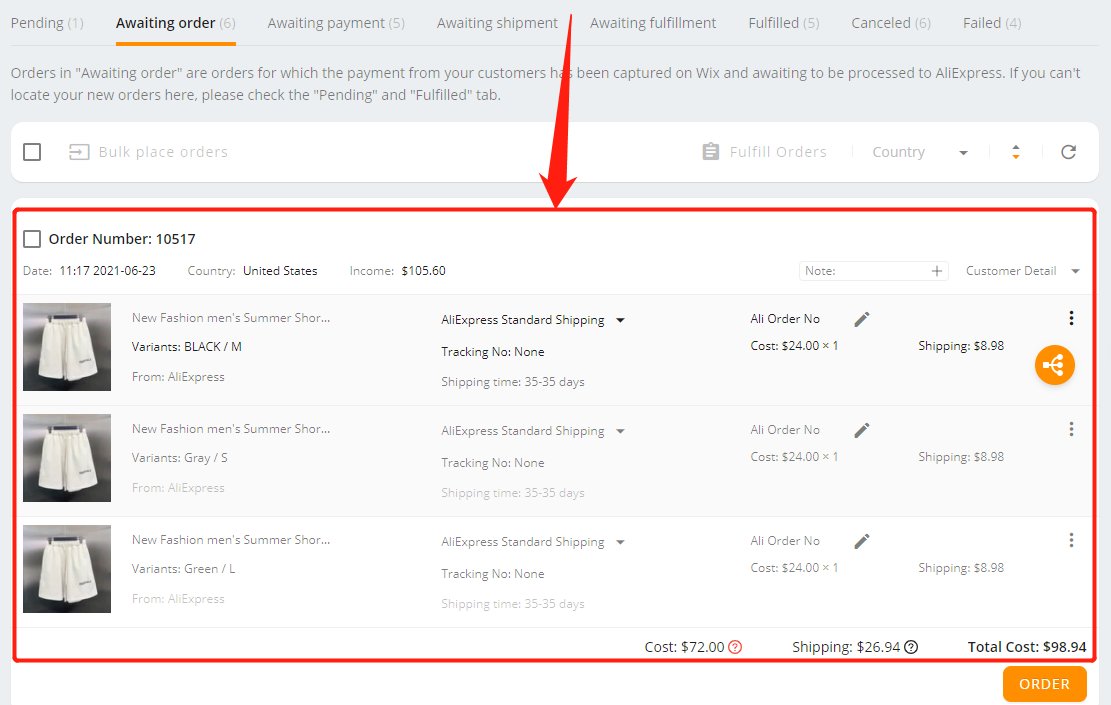
Task: Click the Shipping $26.94 help icon
Action: [911, 647]
